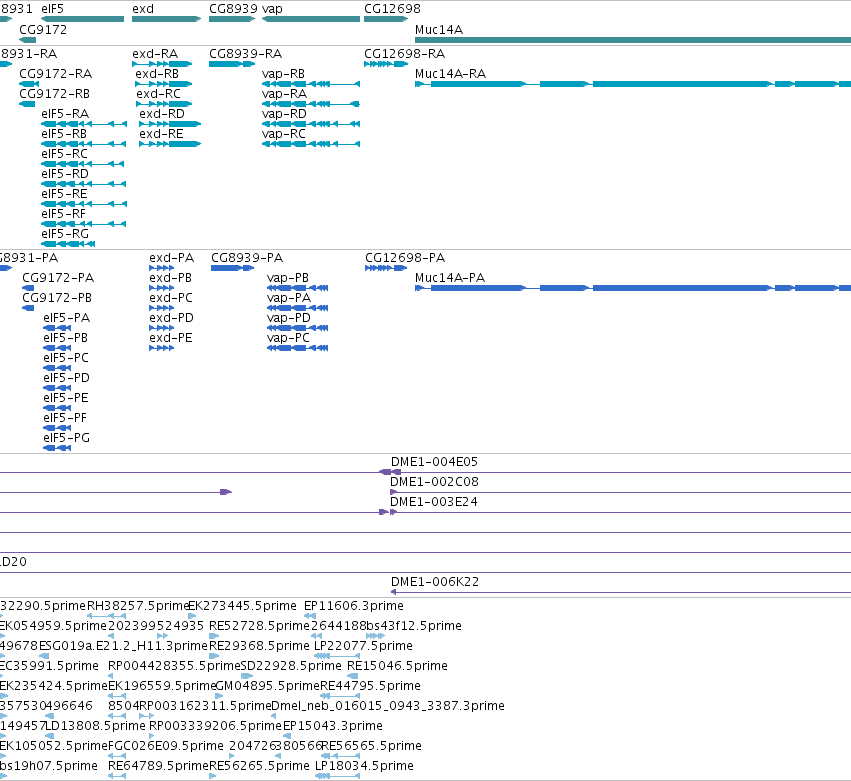Open BAC label DME1-003E24
The height and width of the screenshot is (781, 851).
click(434, 501)
